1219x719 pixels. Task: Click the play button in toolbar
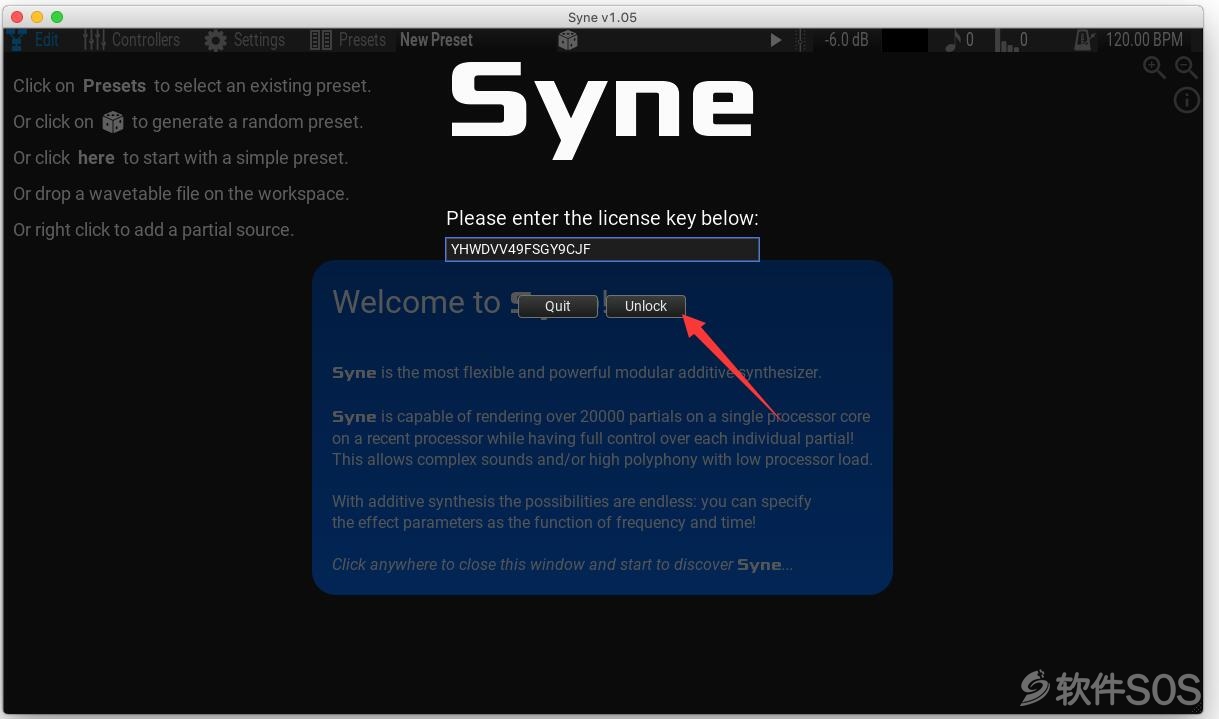pos(775,40)
